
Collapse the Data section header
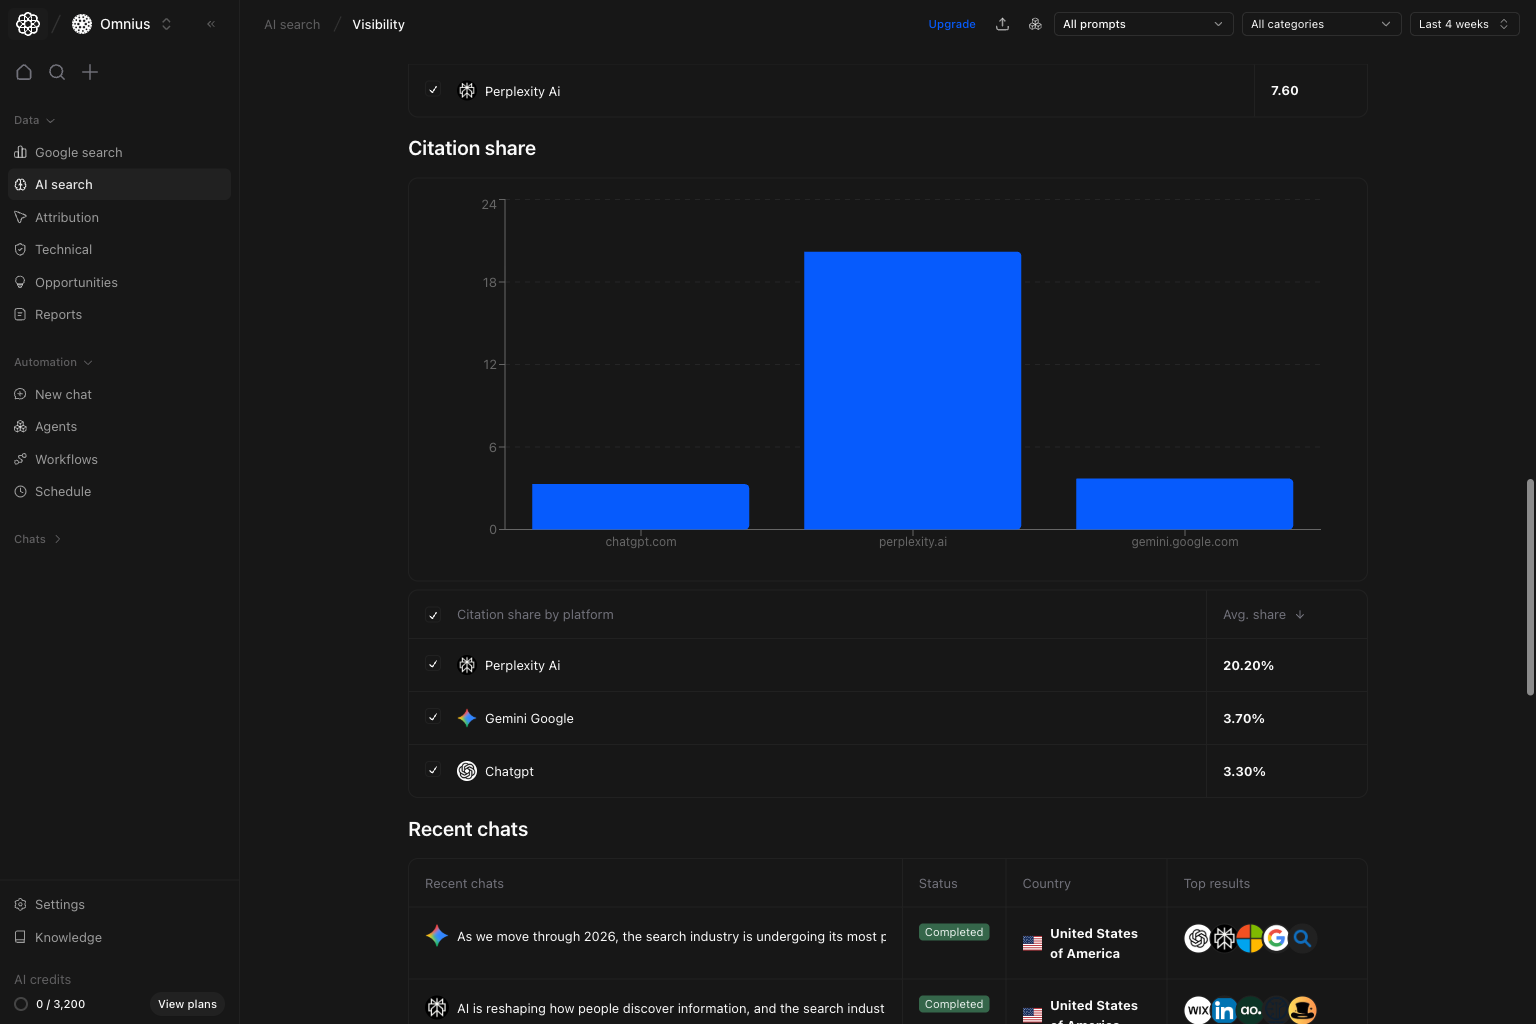[33, 120]
